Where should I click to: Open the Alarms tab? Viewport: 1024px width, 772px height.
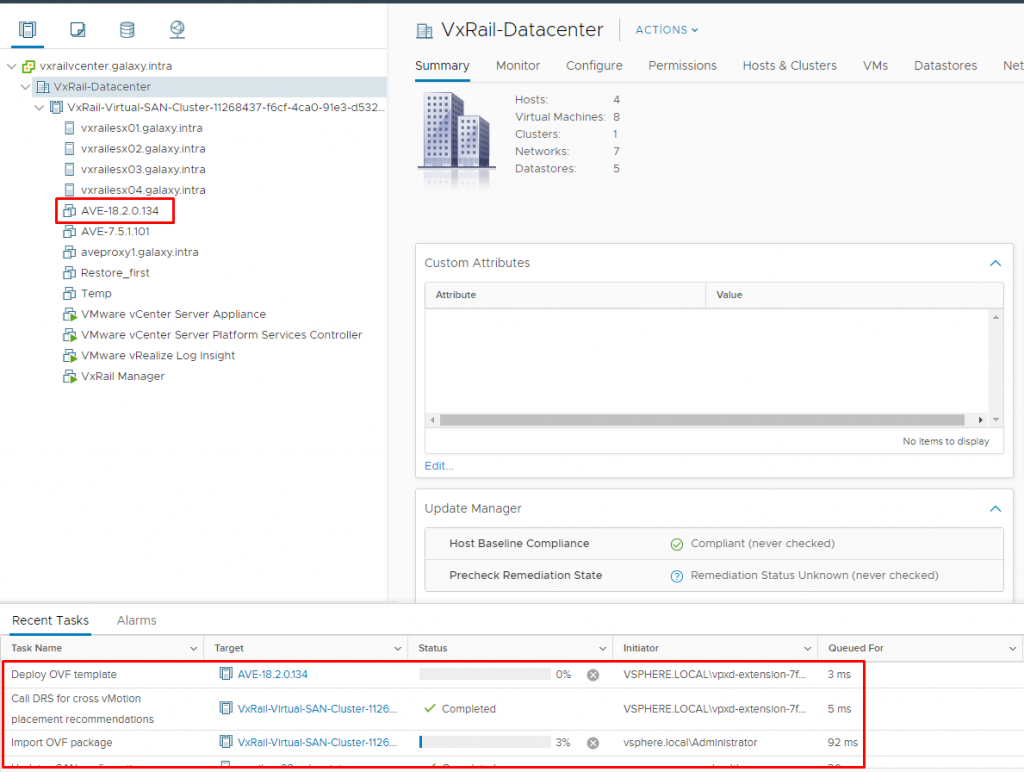tap(136, 620)
